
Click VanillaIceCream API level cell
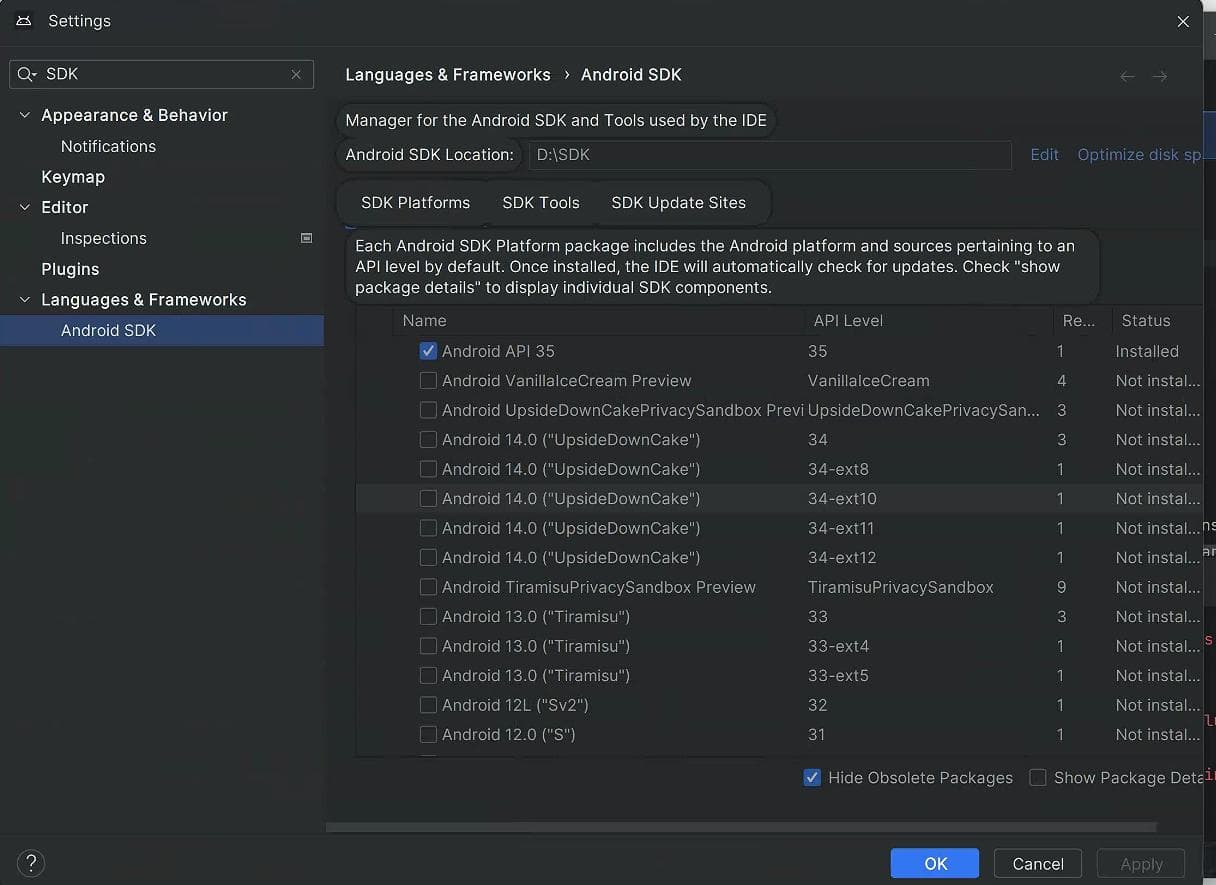pyautogui.click(x=868, y=381)
